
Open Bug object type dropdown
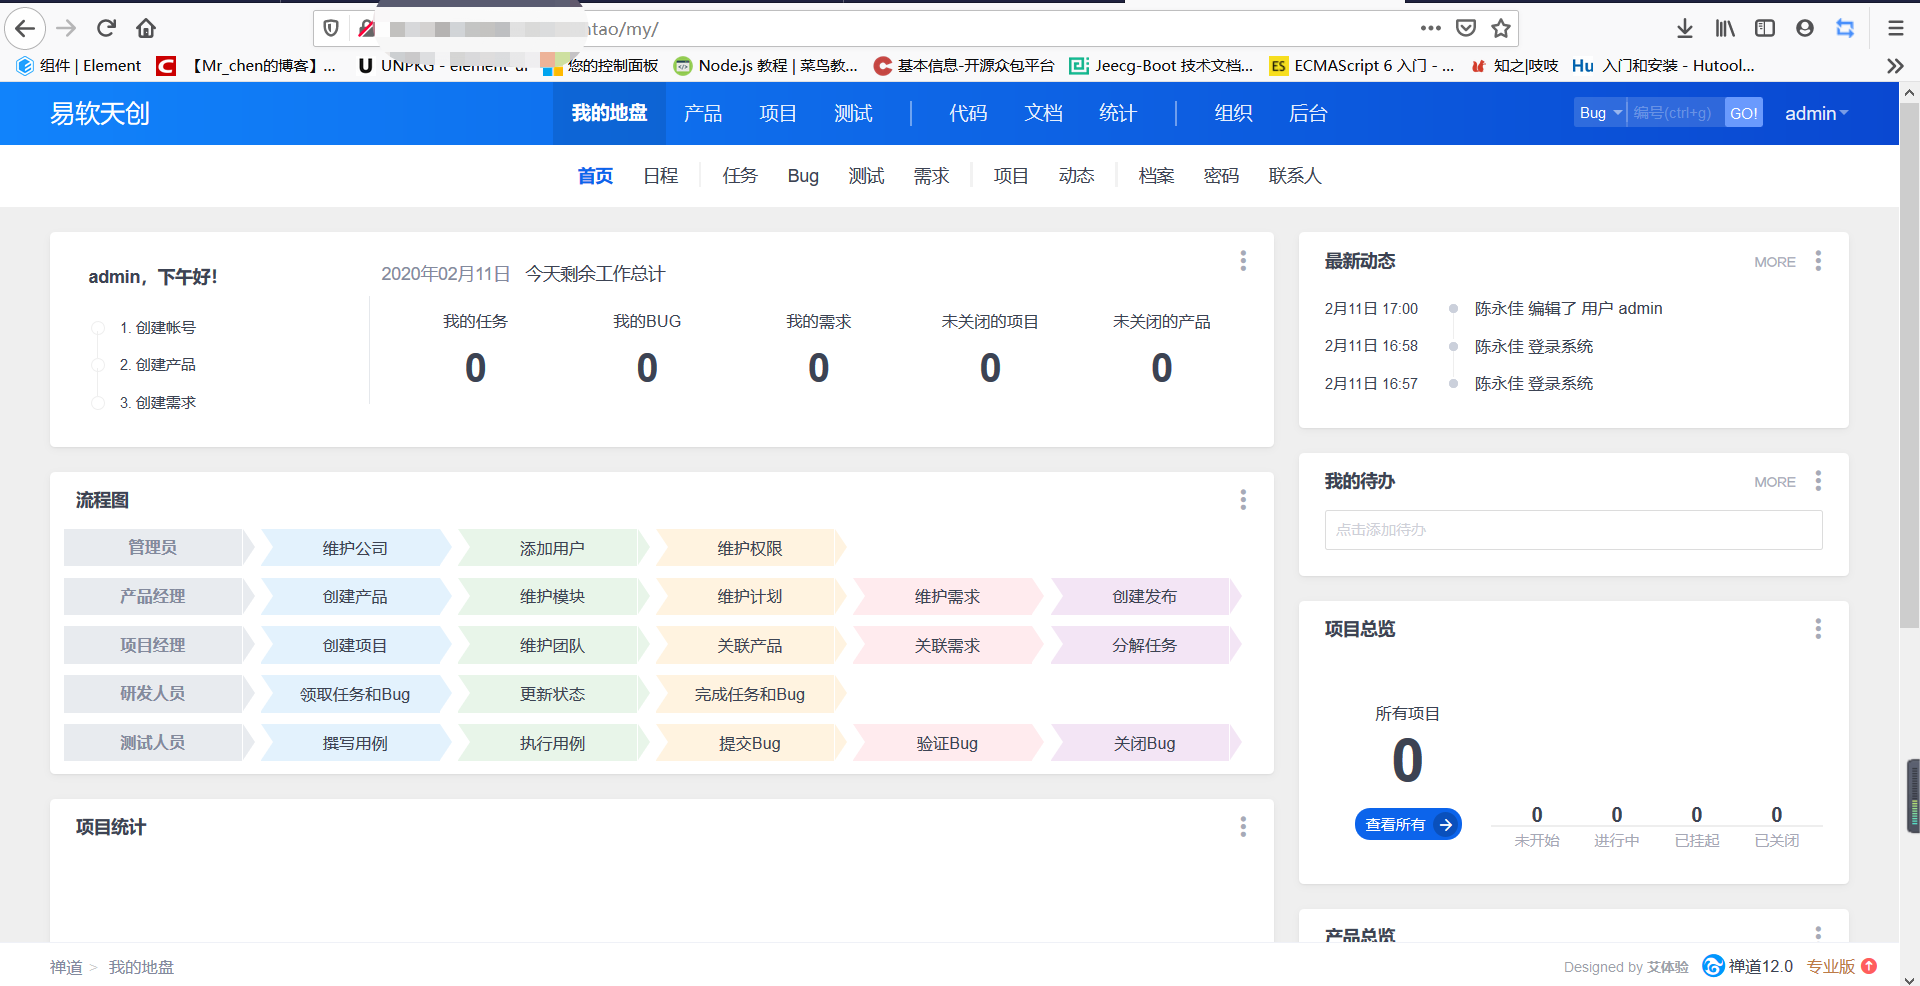[x=1600, y=113]
